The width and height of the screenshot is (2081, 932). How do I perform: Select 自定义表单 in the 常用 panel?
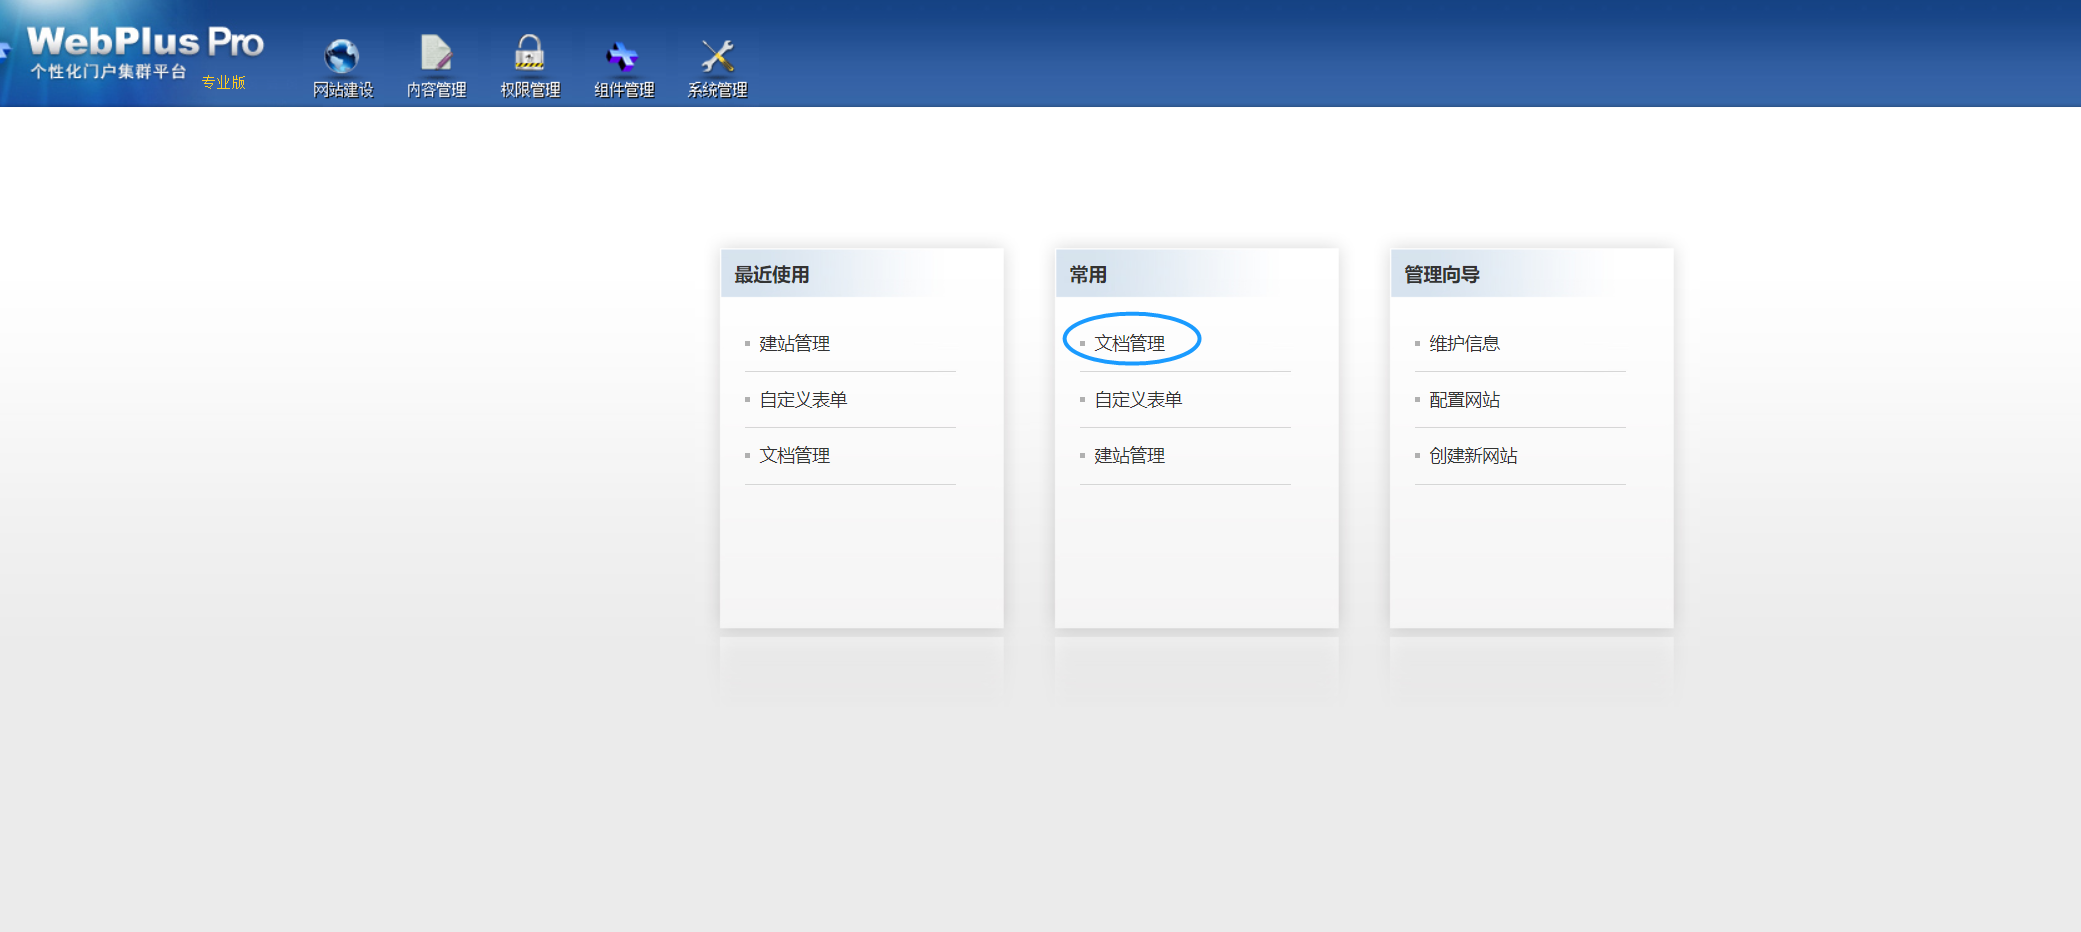(1138, 400)
